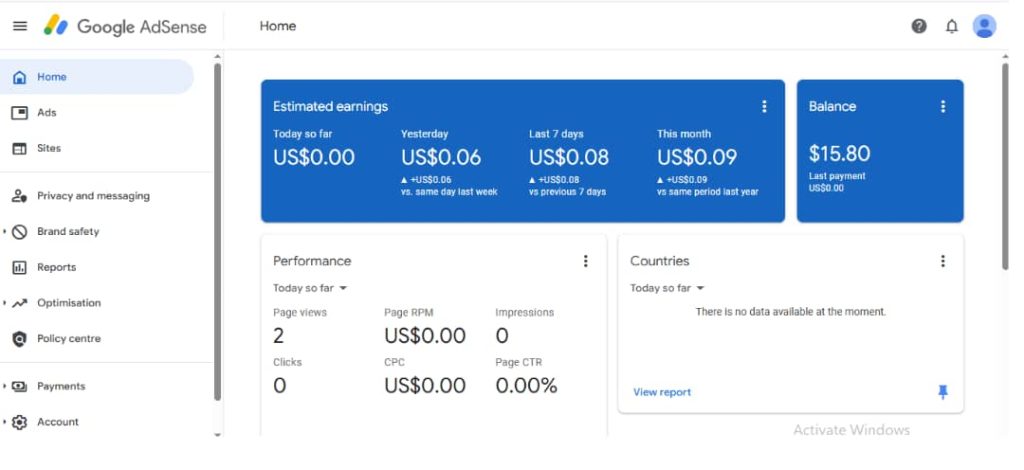The height and width of the screenshot is (470, 1024).
Task: Go to Ads in sidebar
Action: point(46,113)
